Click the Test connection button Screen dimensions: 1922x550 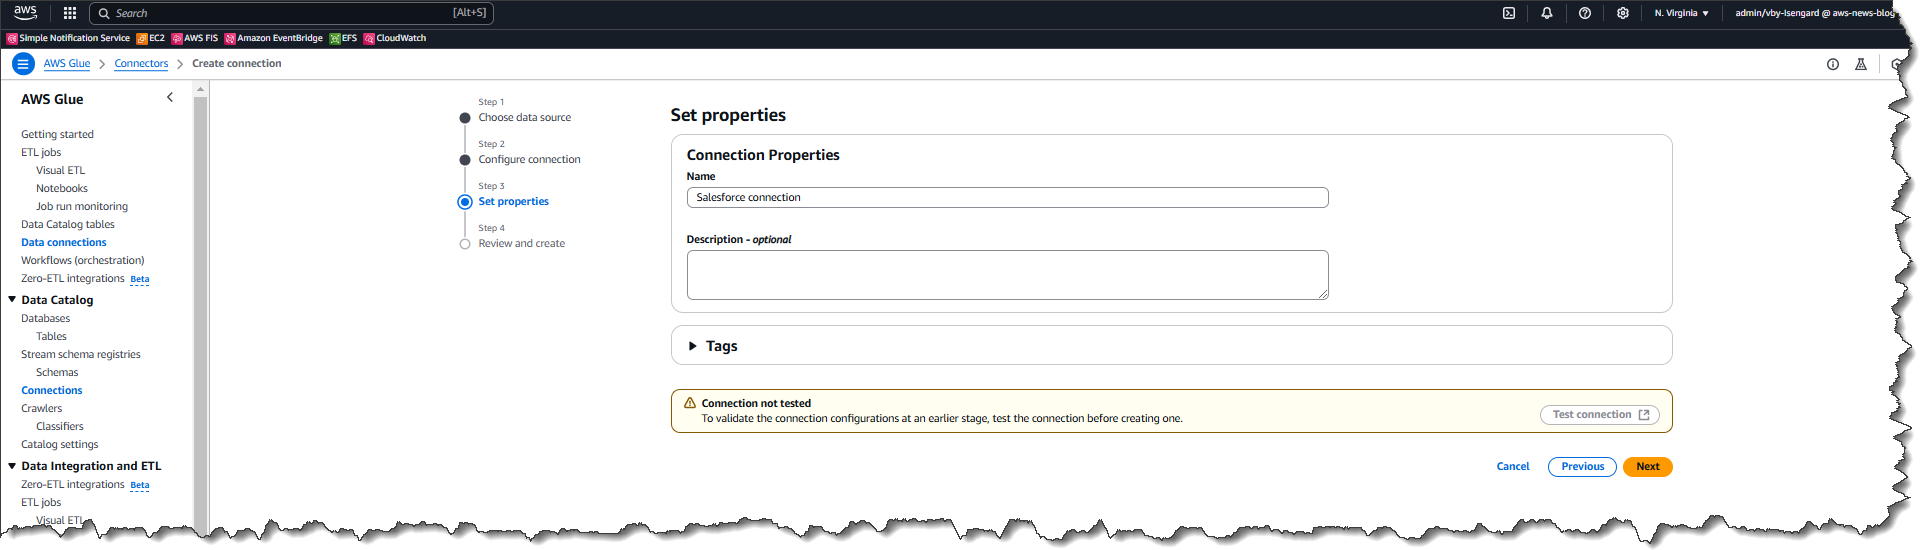[1600, 415]
